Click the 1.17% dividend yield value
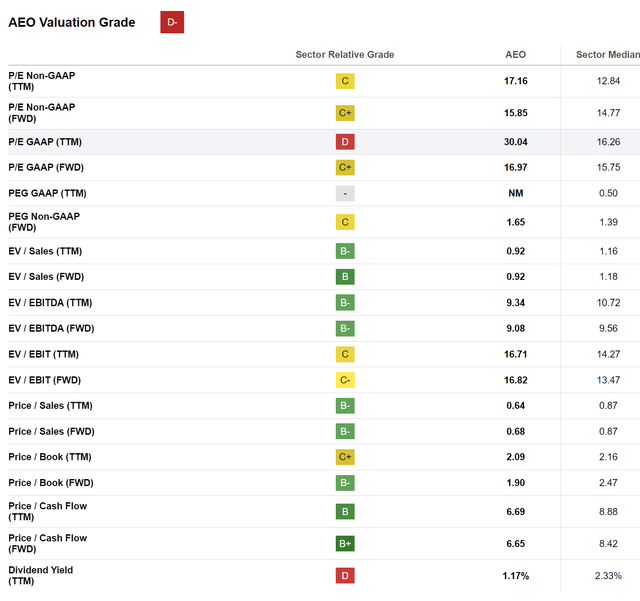Image resolution: width=640 pixels, height=601 pixels. (x=516, y=576)
